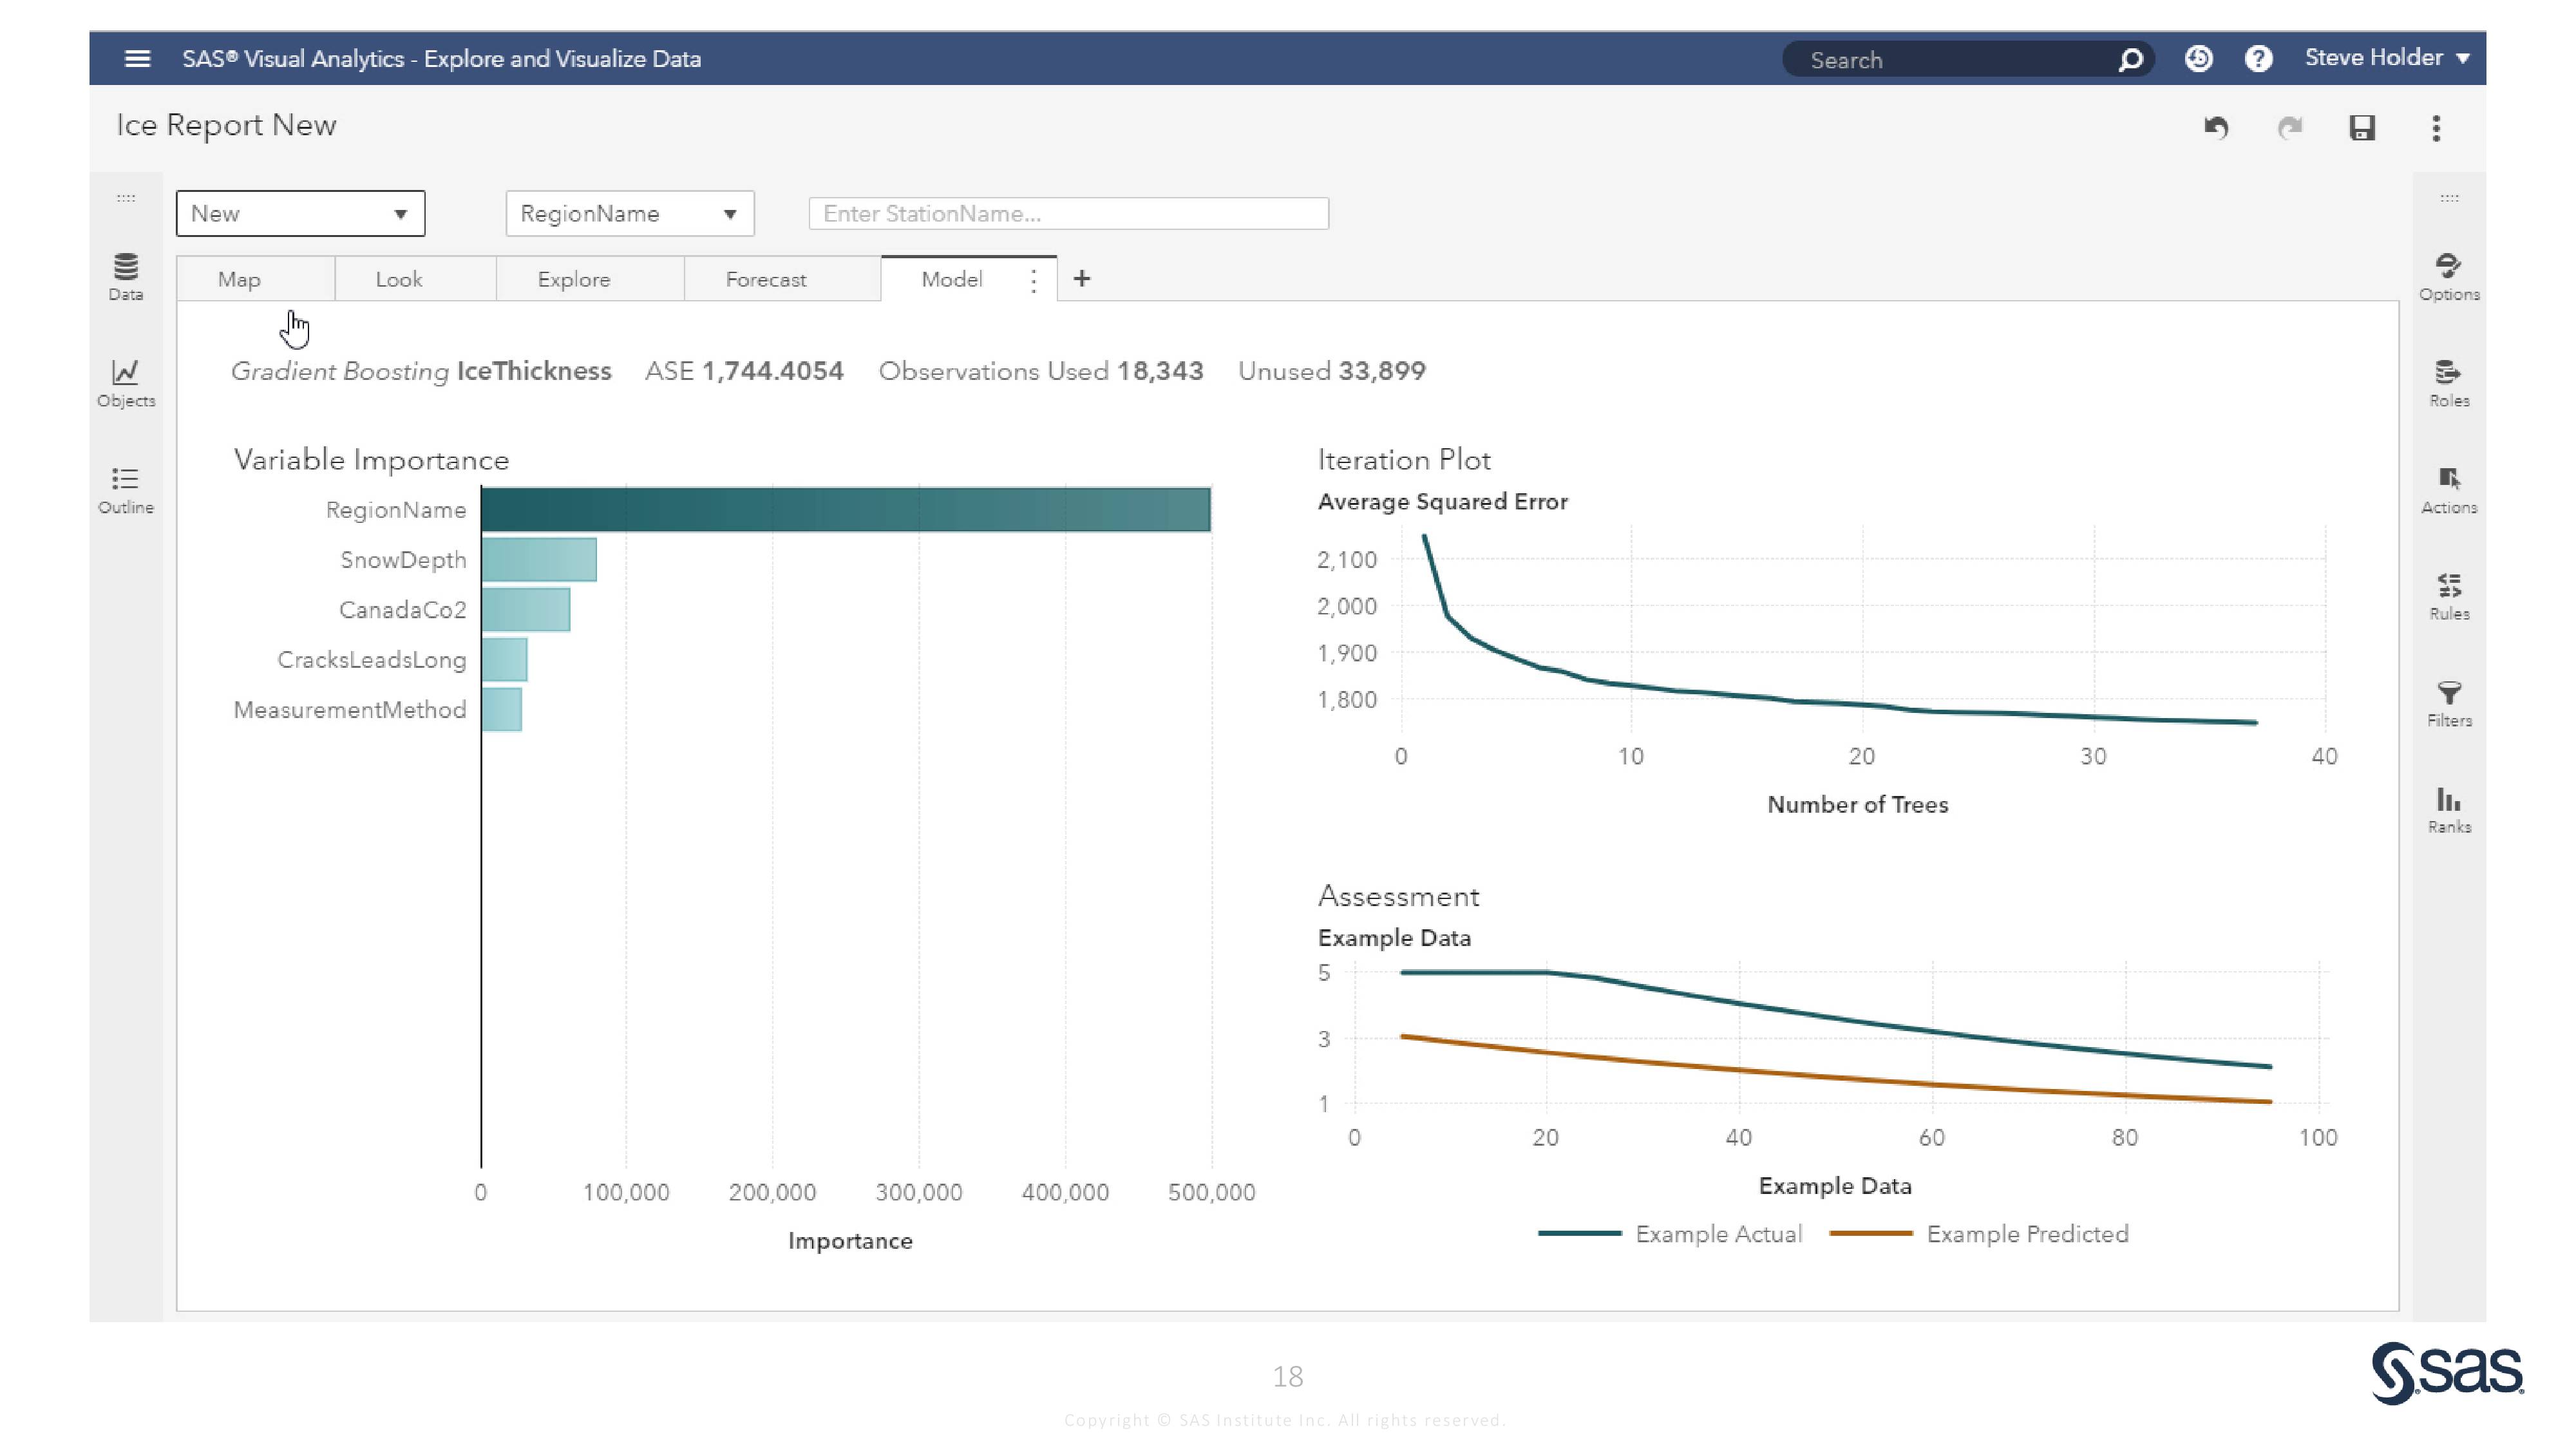Click the ASE 1,744.4054 value
The image size is (2576, 1449).
click(x=744, y=371)
